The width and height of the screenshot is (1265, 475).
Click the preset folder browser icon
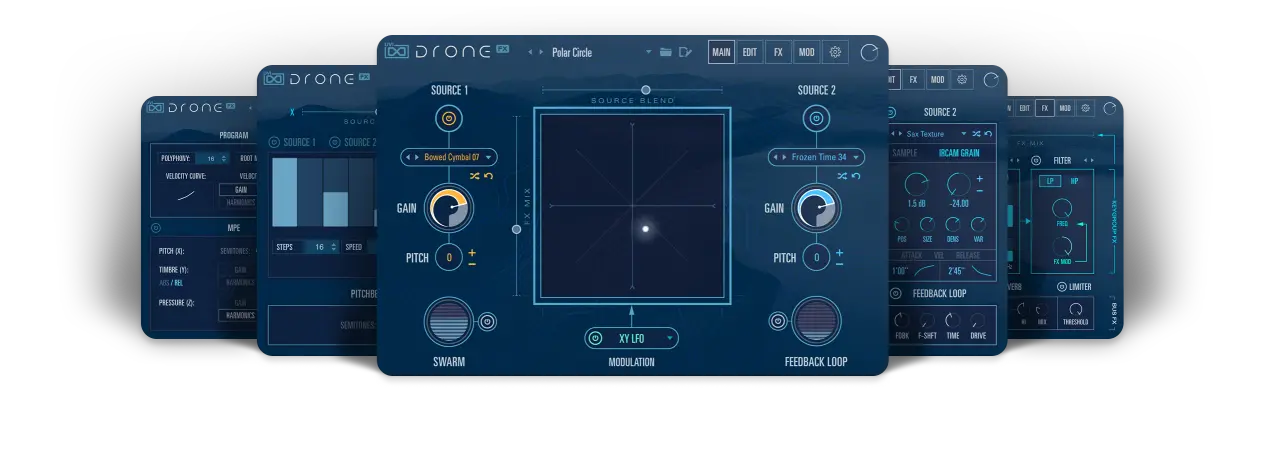click(665, 52)
